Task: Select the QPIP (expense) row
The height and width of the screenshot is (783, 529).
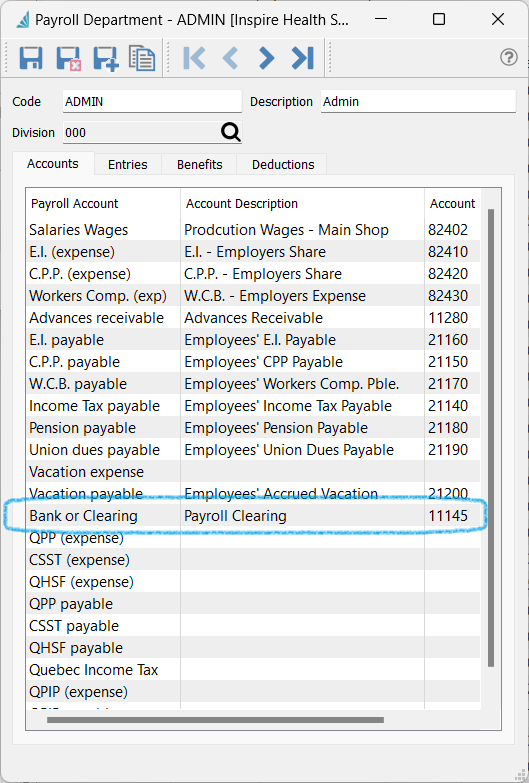Action: coord(253,691)
